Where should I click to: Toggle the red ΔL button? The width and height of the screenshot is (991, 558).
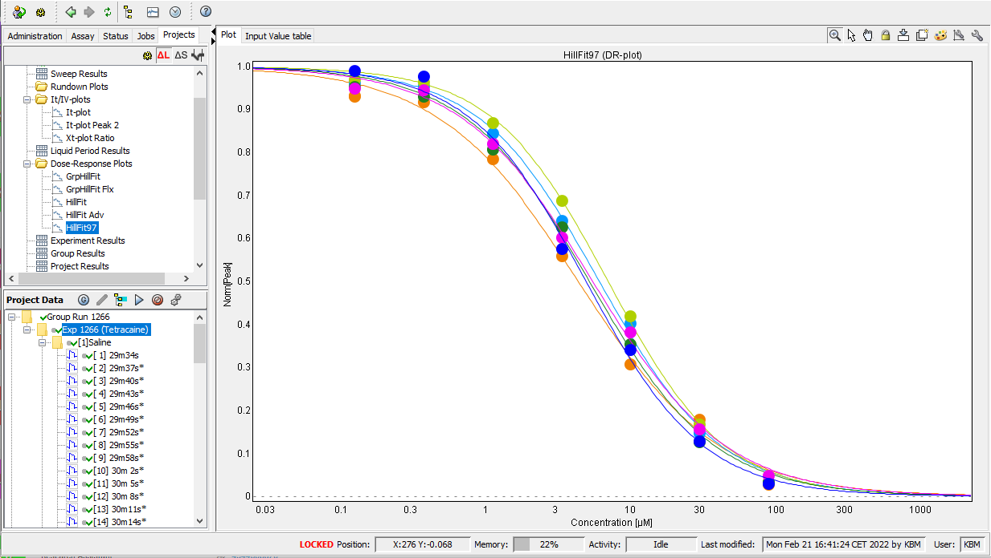[x=163, y=55]
